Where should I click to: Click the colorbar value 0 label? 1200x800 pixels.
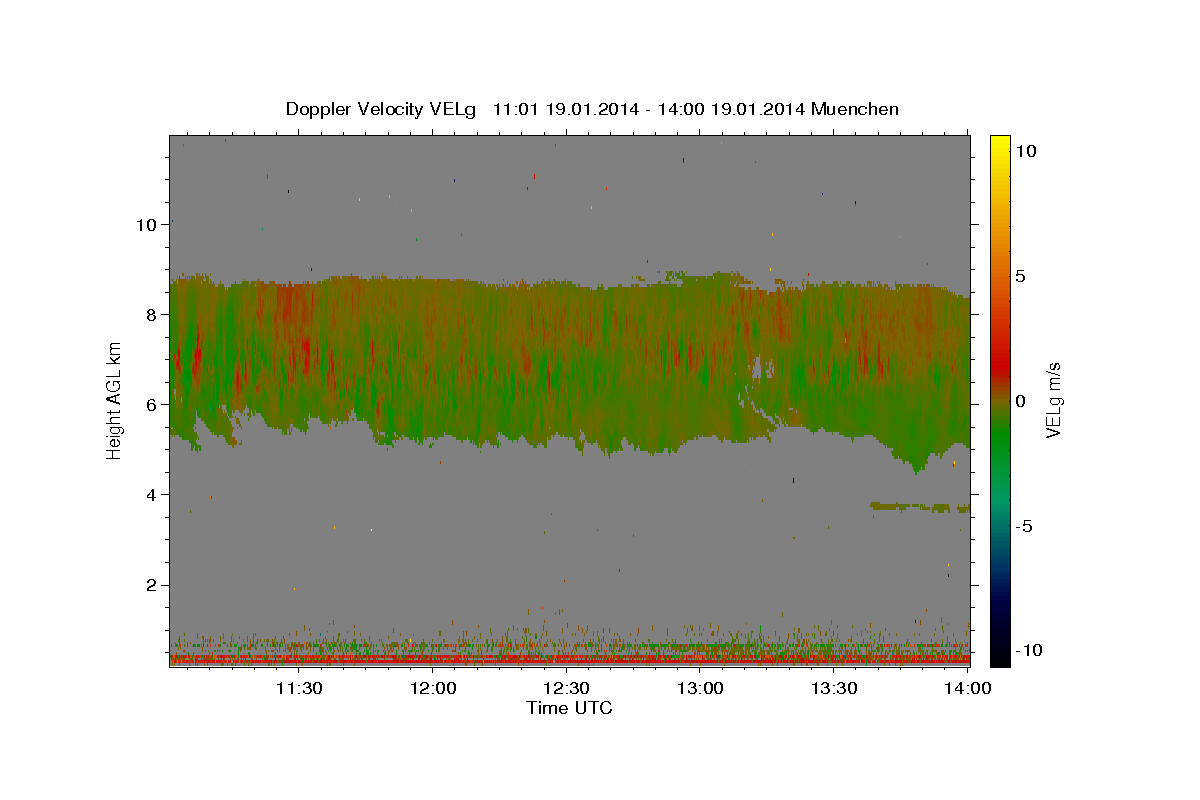(1019, 400)
